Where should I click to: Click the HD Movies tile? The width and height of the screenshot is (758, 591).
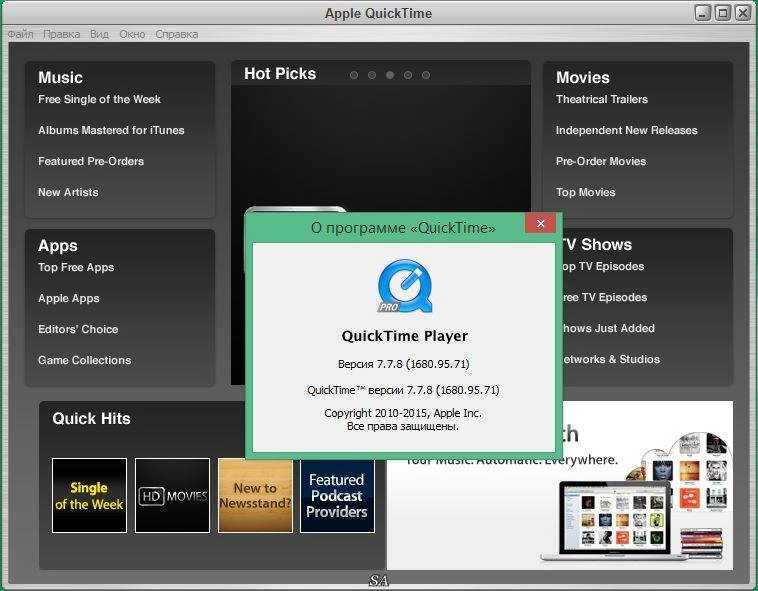point(173,495)
